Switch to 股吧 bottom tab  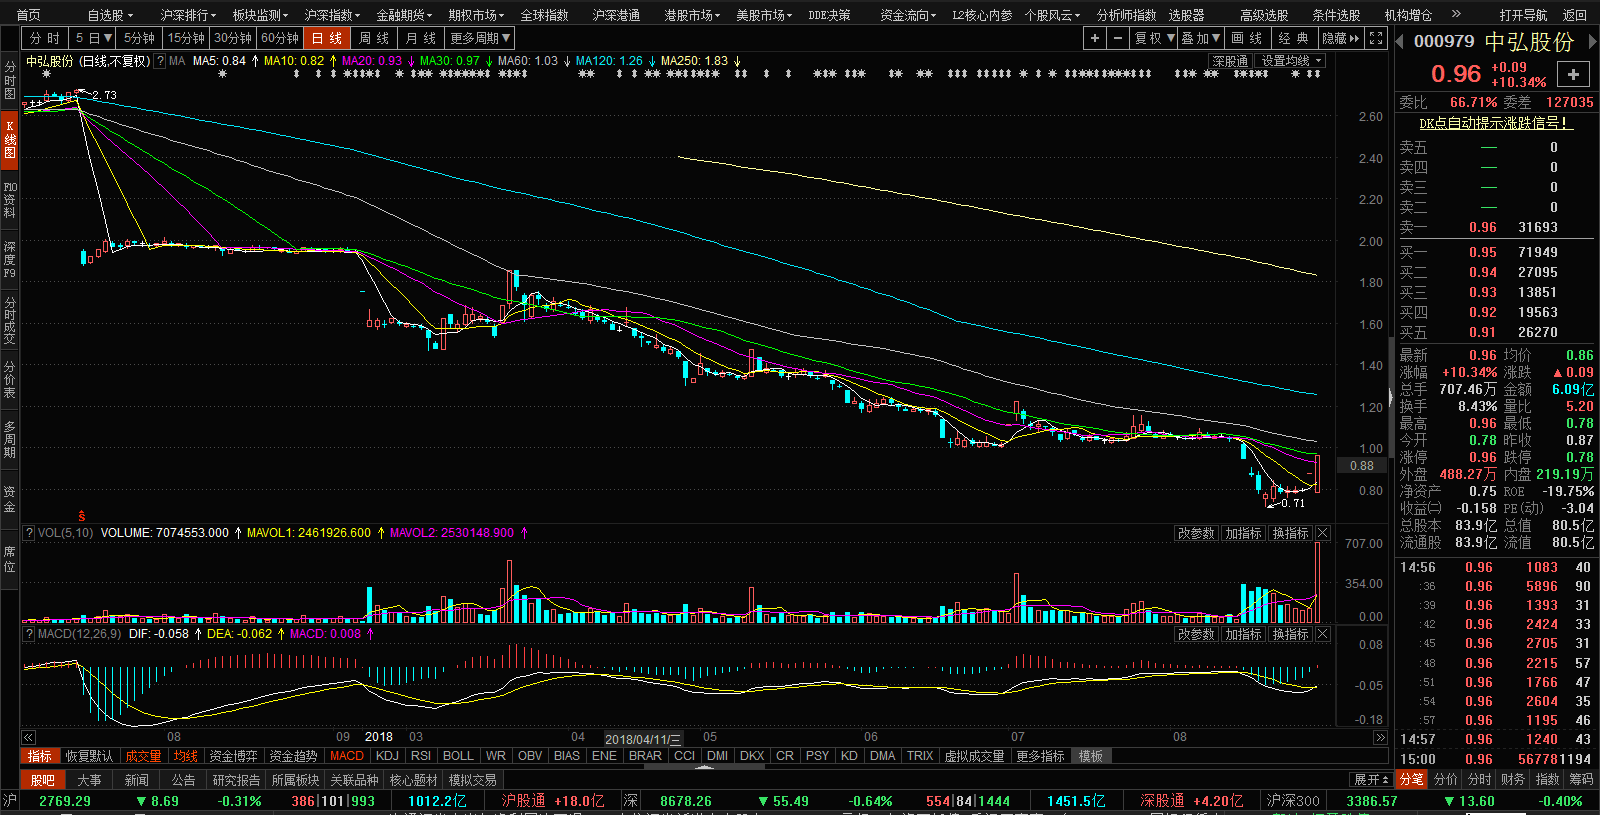(42, 780)
